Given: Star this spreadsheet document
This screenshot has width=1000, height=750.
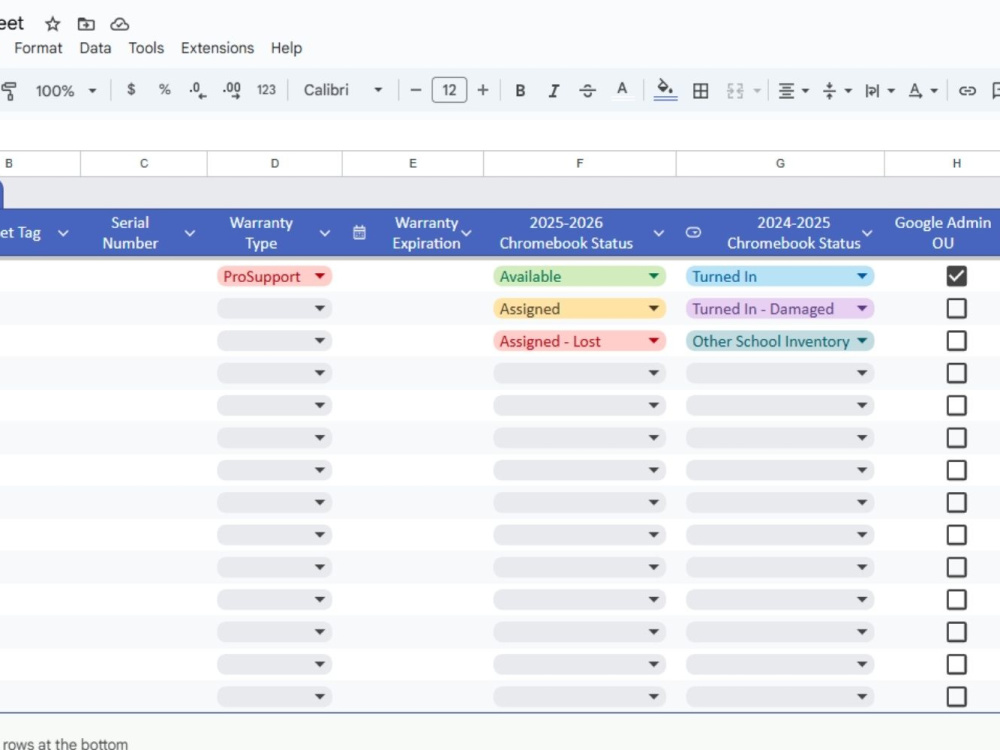Looking at the screenshot, I should (x=52, y=24).
